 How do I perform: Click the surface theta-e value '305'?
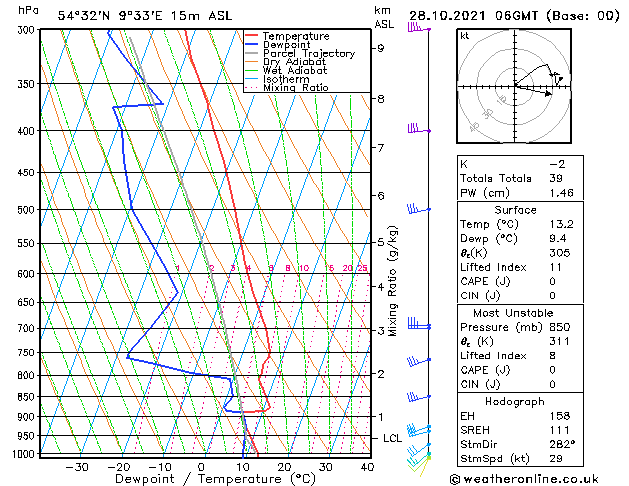[x=560, y=253]
